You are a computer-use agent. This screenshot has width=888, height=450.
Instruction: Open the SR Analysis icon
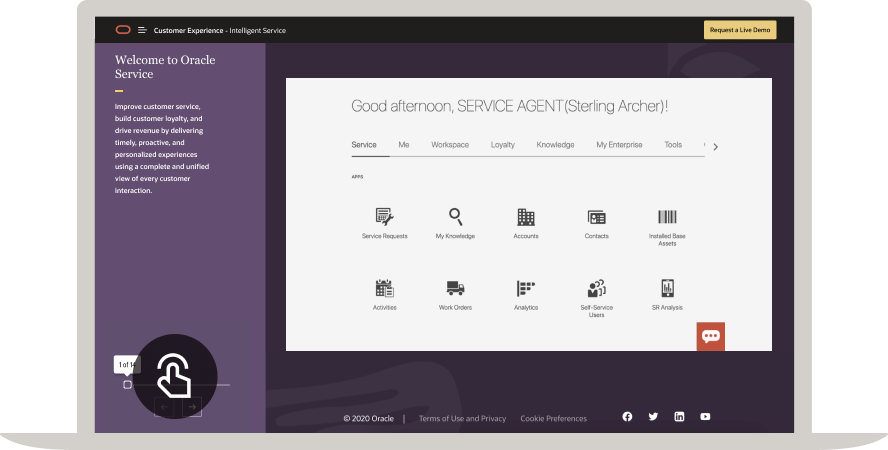667,288
